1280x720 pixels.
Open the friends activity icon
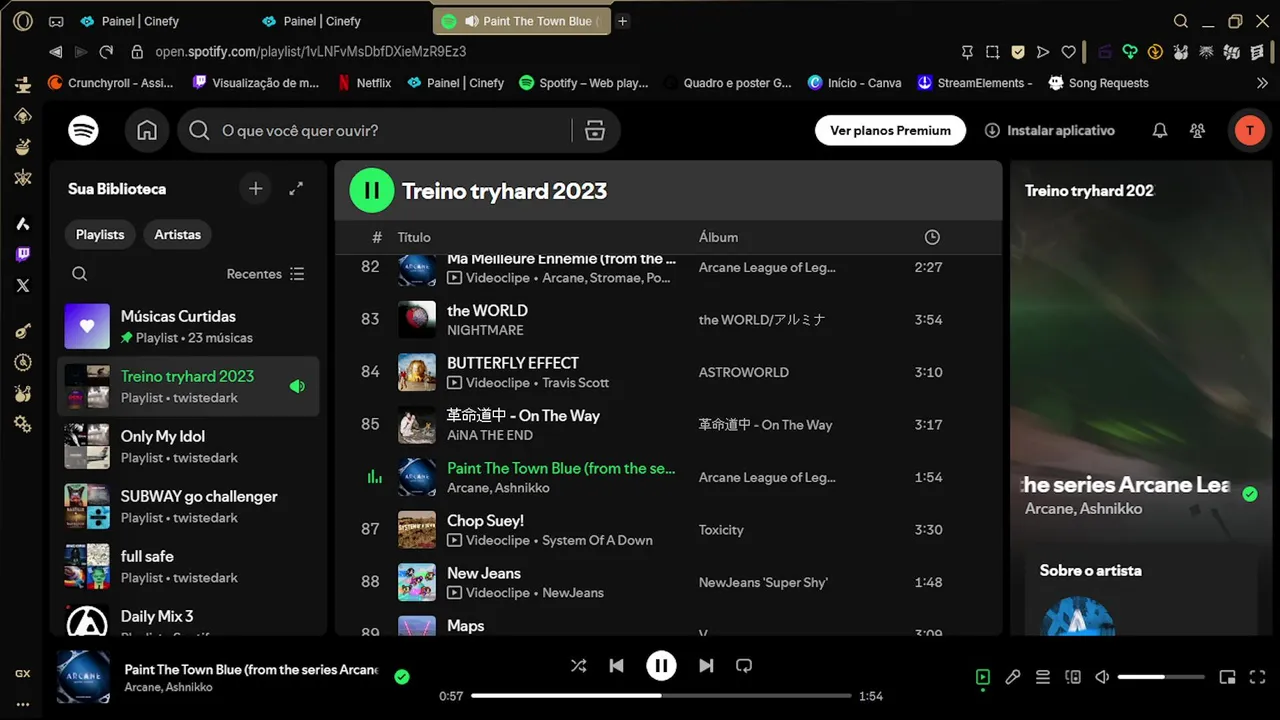1197,130
